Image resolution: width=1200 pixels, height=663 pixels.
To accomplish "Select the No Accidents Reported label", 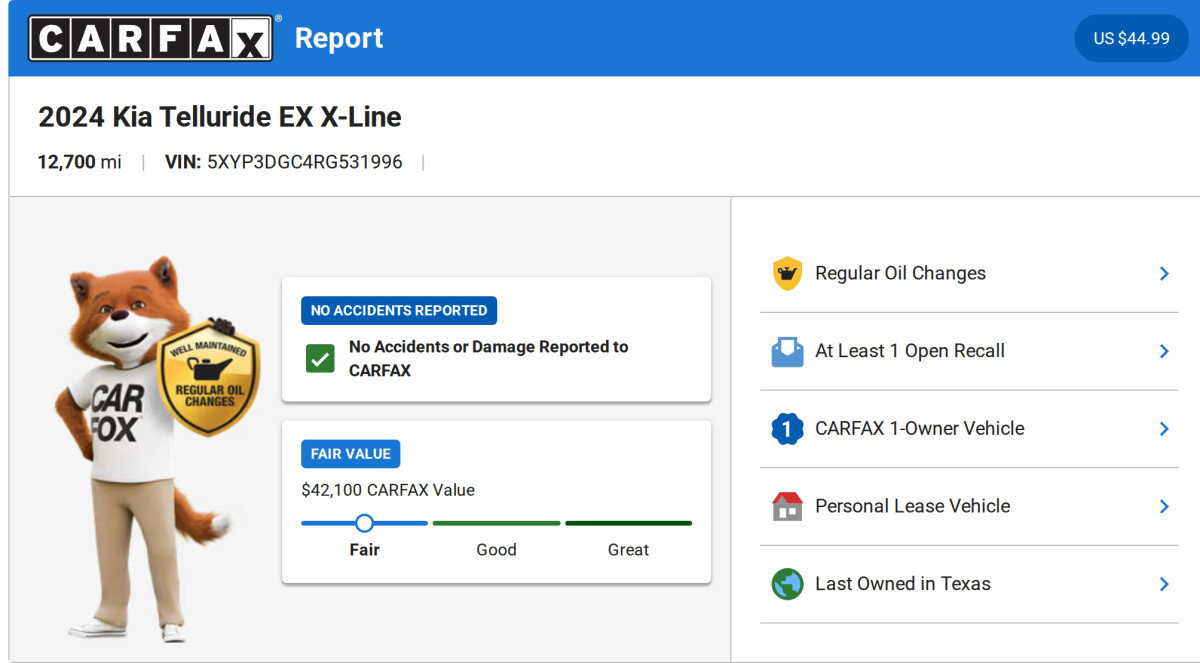I will coord(398,311).
